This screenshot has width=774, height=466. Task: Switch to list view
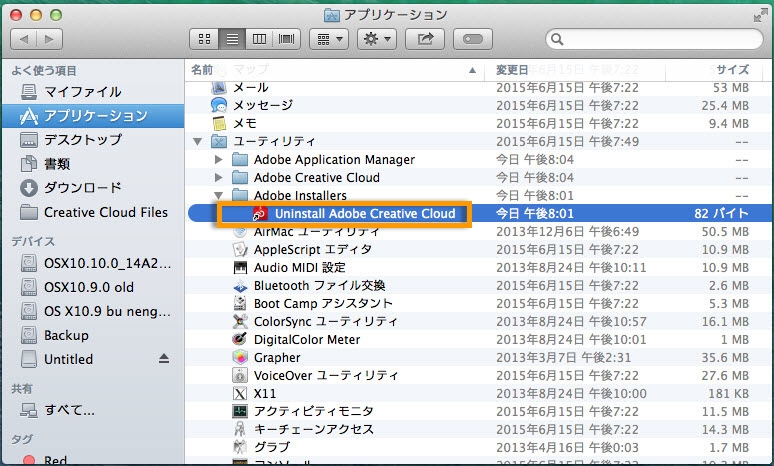[x=232, y=39]
